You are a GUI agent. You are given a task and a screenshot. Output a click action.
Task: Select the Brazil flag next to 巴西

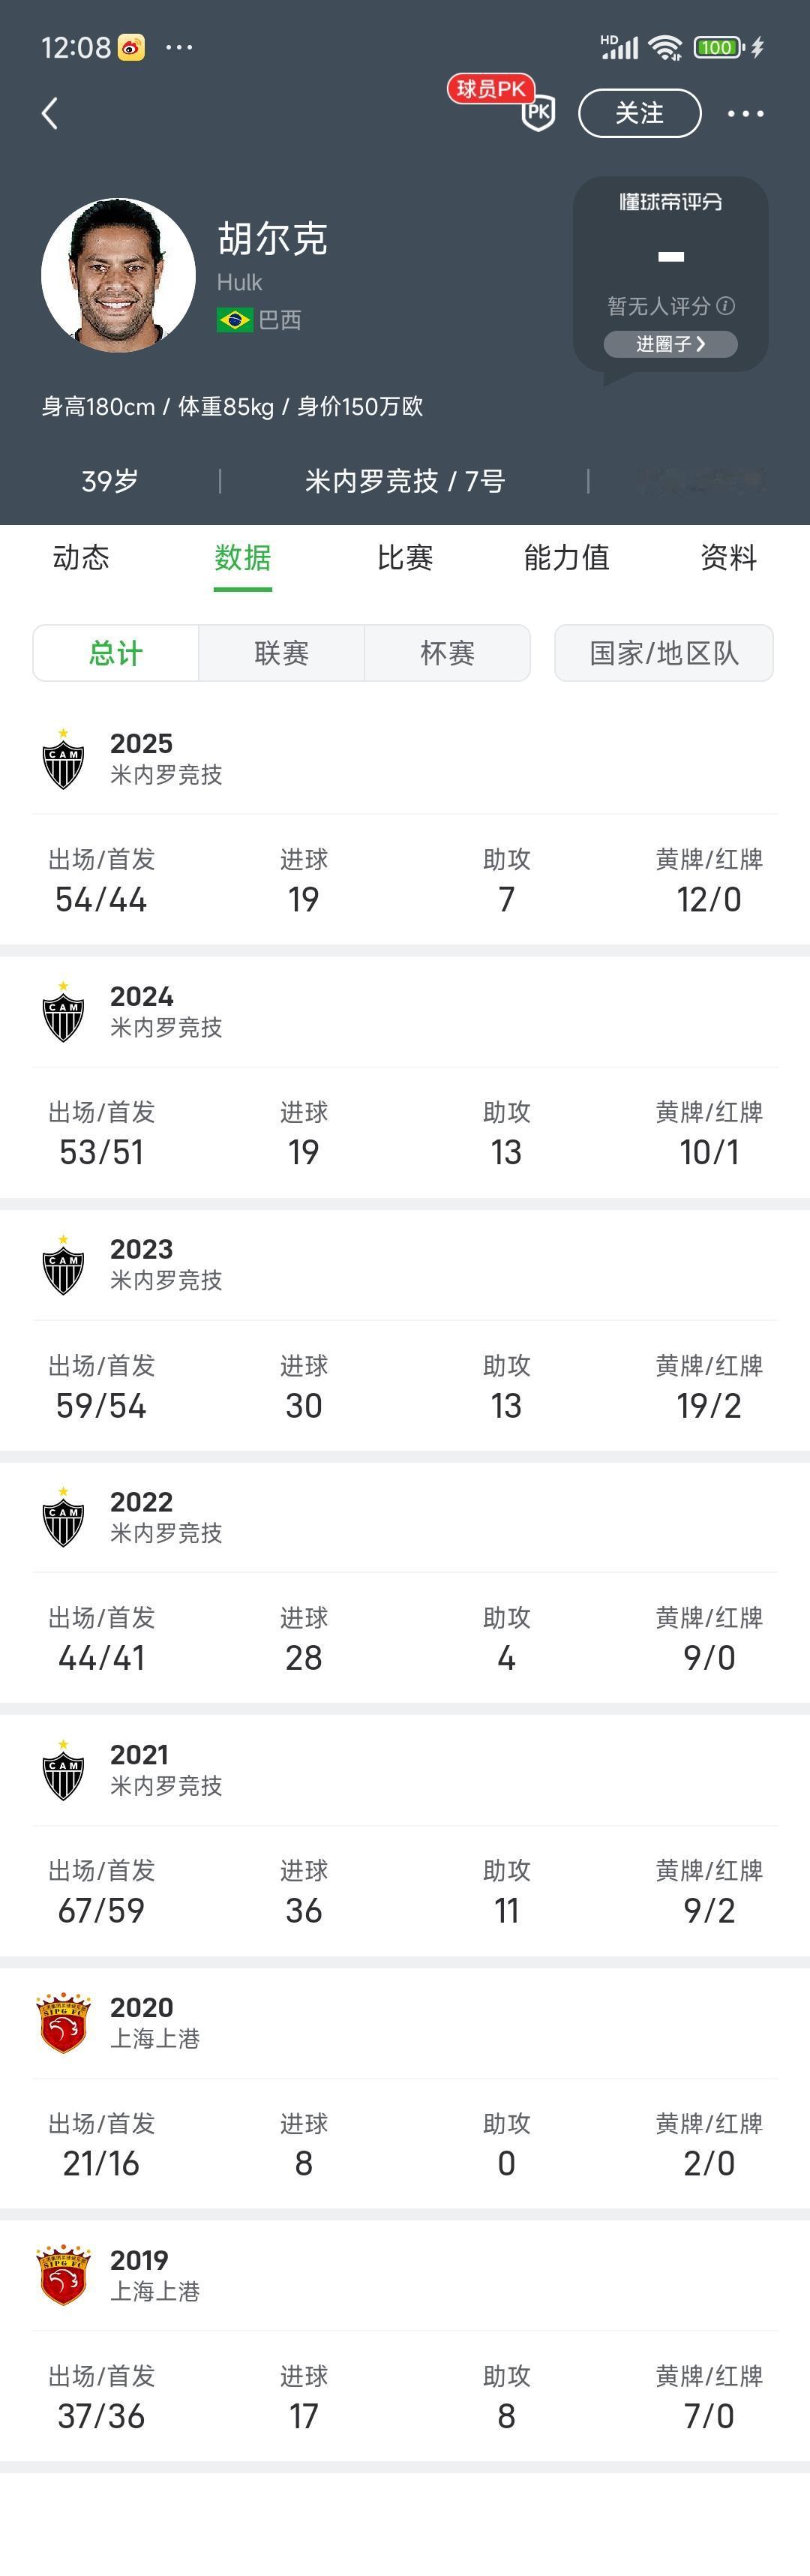236,321
